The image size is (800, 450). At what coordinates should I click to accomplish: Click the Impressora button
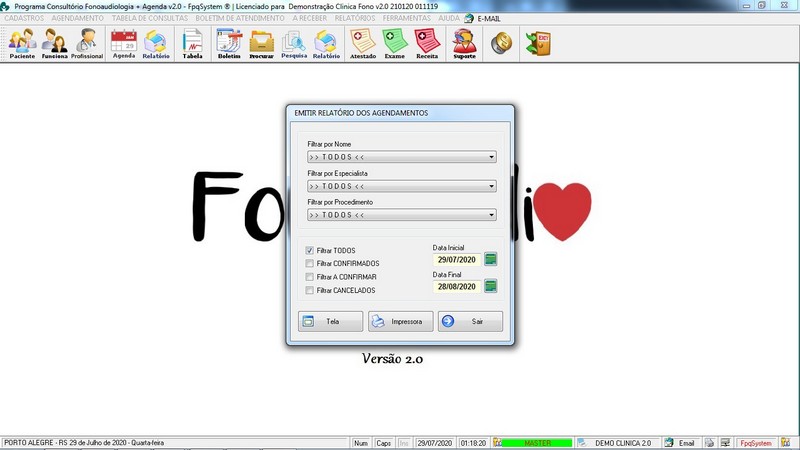[x=401, y=321]
